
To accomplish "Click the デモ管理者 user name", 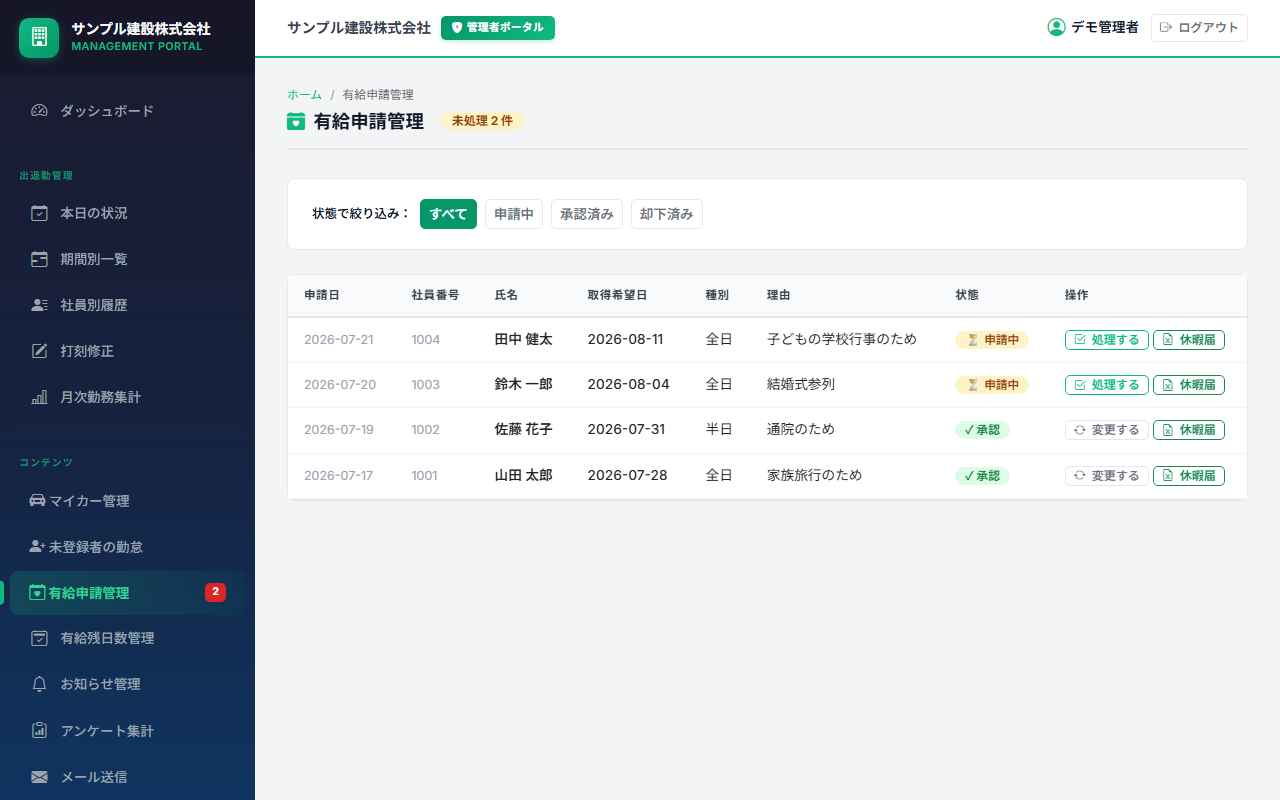I will coord(1105,28).
